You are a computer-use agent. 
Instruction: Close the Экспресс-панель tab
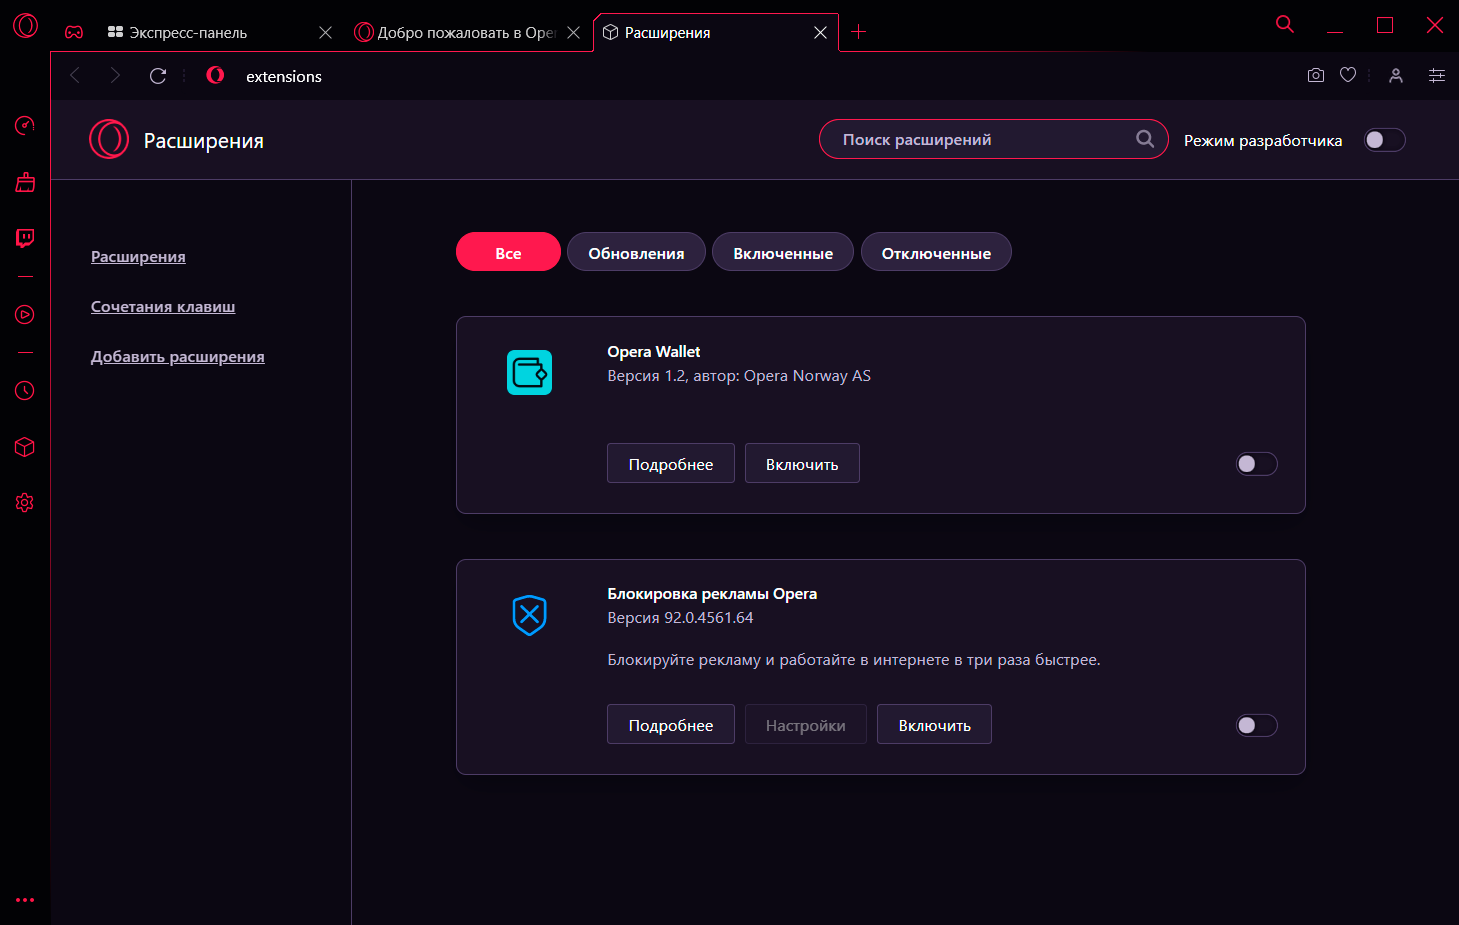(325, 33)
